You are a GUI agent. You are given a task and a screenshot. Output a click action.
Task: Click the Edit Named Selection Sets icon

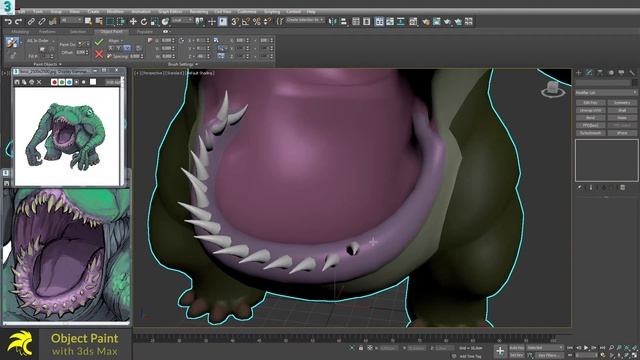pos(280,21)
